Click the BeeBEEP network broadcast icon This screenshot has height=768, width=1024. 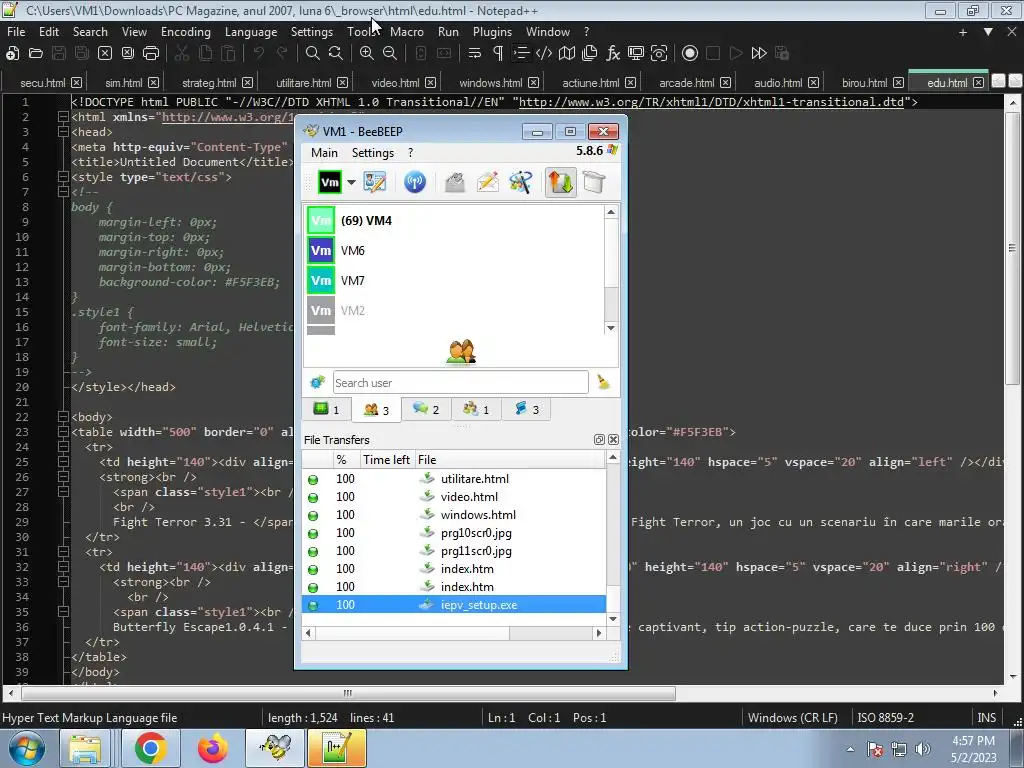point(415,182)
